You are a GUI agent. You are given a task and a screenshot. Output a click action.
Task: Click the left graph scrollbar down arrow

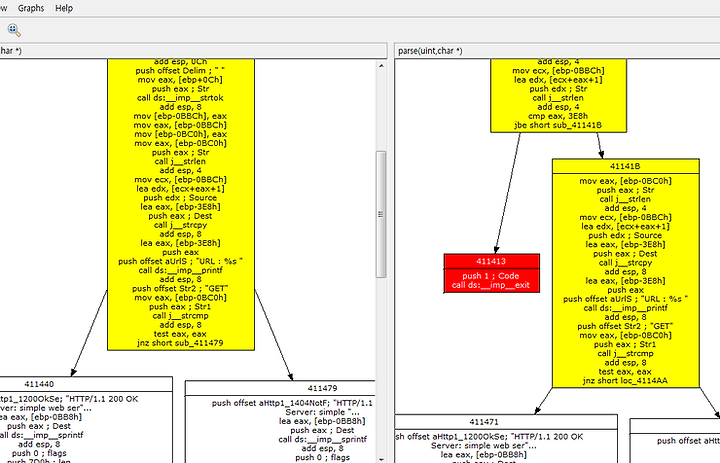click(x=381, y=459)
